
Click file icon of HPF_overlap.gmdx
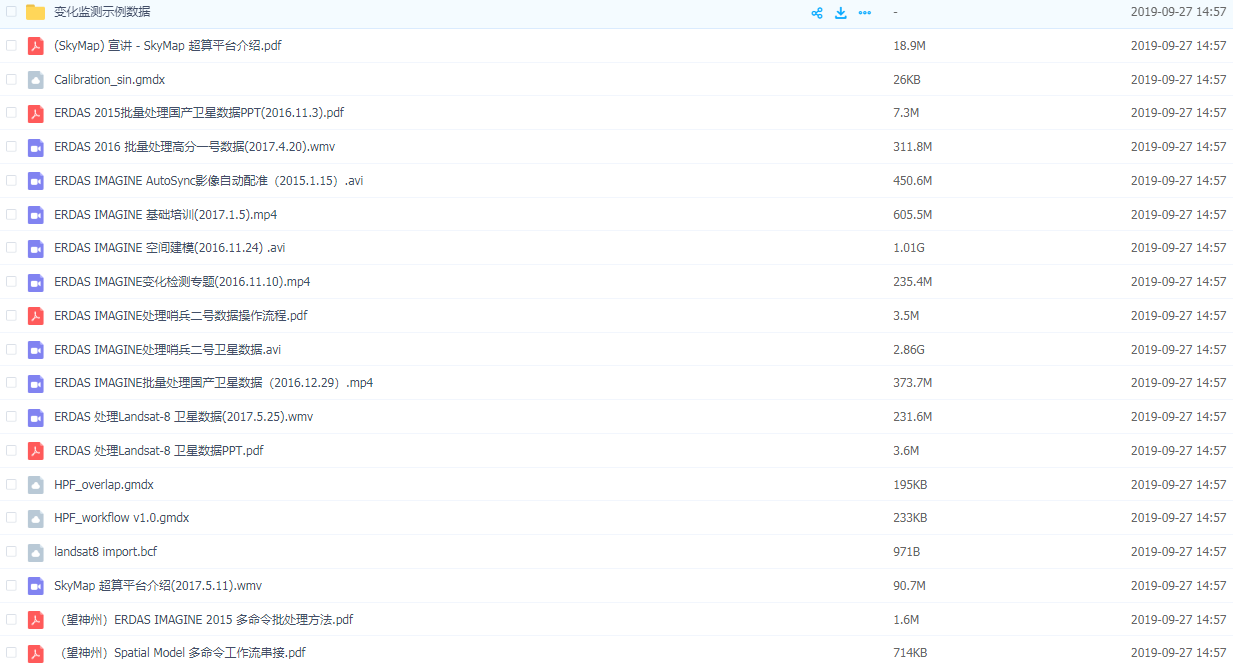pyautogui.click(x=36, y=485)
